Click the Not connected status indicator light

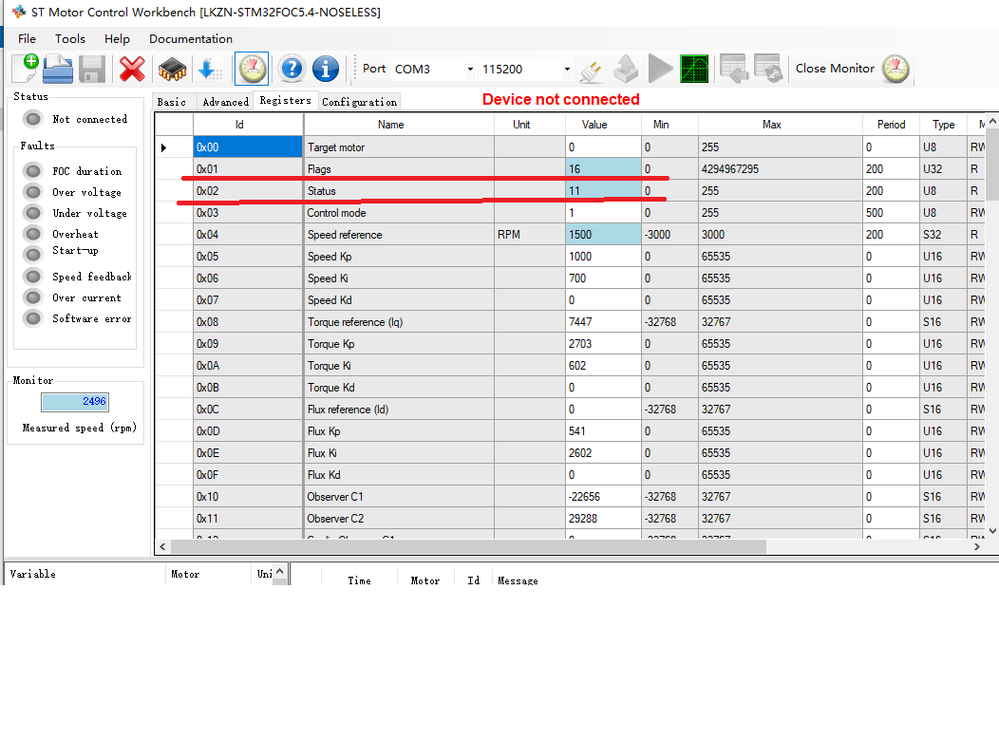pos(32,119)
